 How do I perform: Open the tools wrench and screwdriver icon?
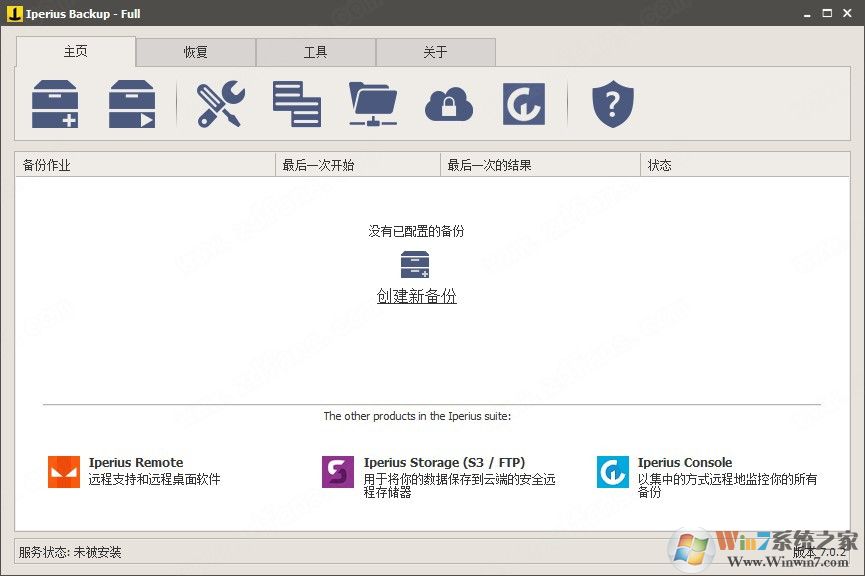(220, 103)
